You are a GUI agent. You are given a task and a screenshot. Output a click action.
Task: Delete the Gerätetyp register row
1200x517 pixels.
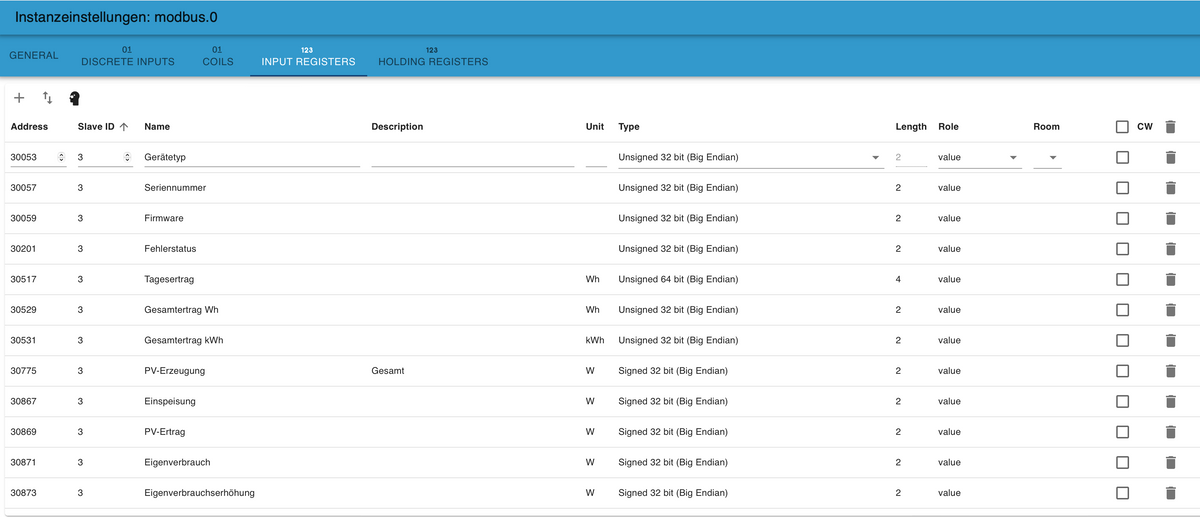pyautogui.click(x=1170, y=157)
